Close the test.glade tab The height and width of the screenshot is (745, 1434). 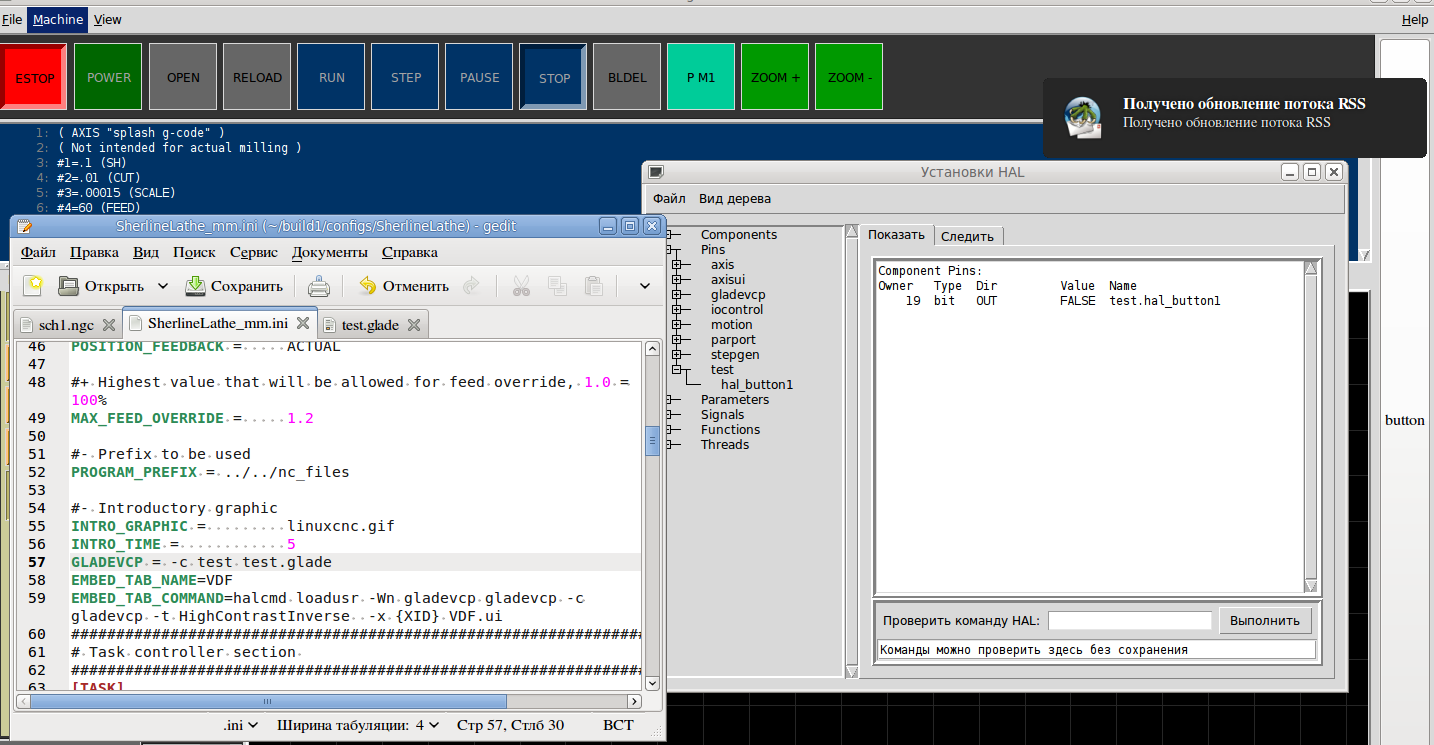click(x=414, y=325)
